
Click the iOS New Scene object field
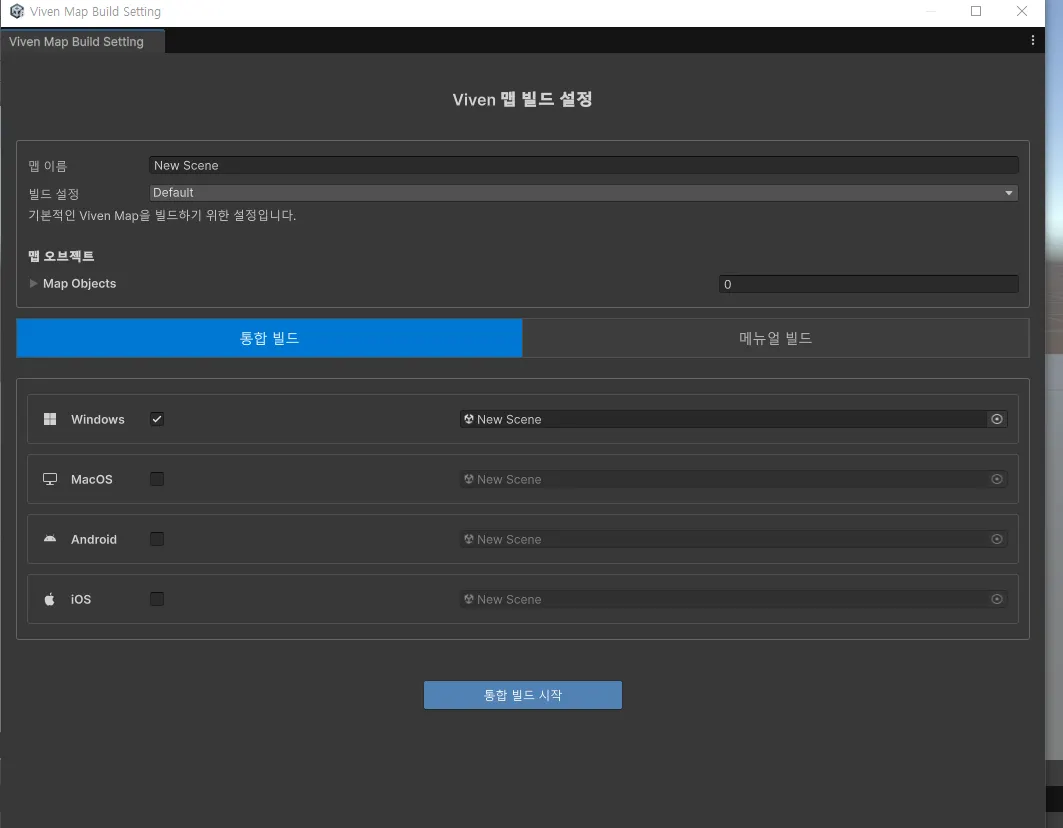pyautogui.click(x=734, y=599)
